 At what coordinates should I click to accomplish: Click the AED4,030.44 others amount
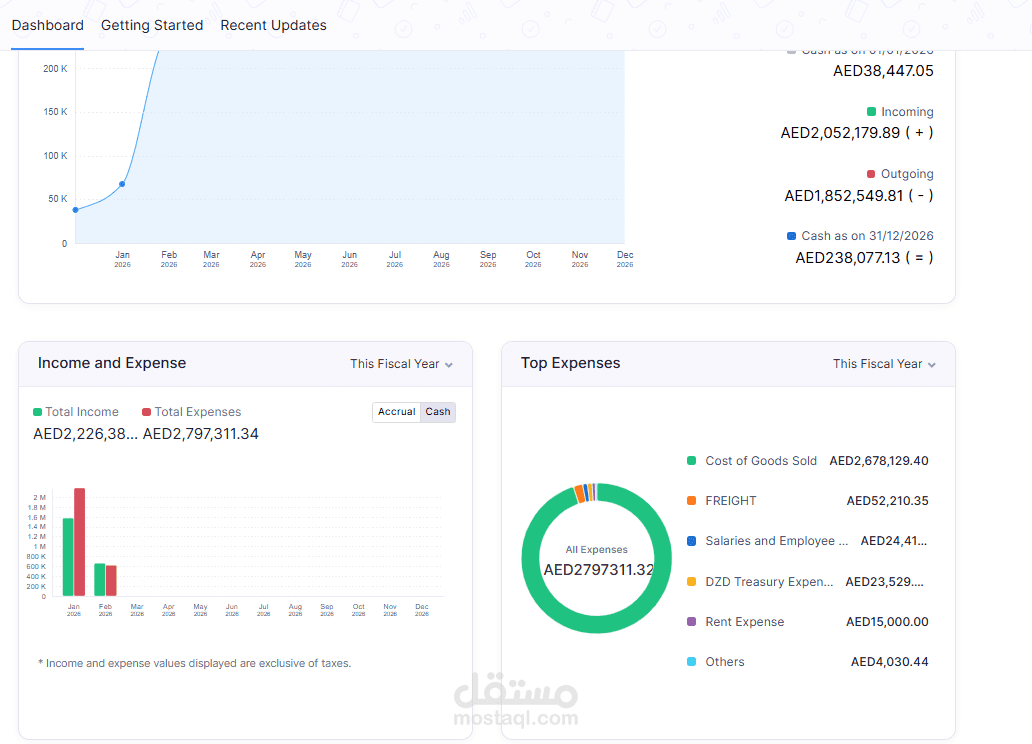tap(889, 662)
